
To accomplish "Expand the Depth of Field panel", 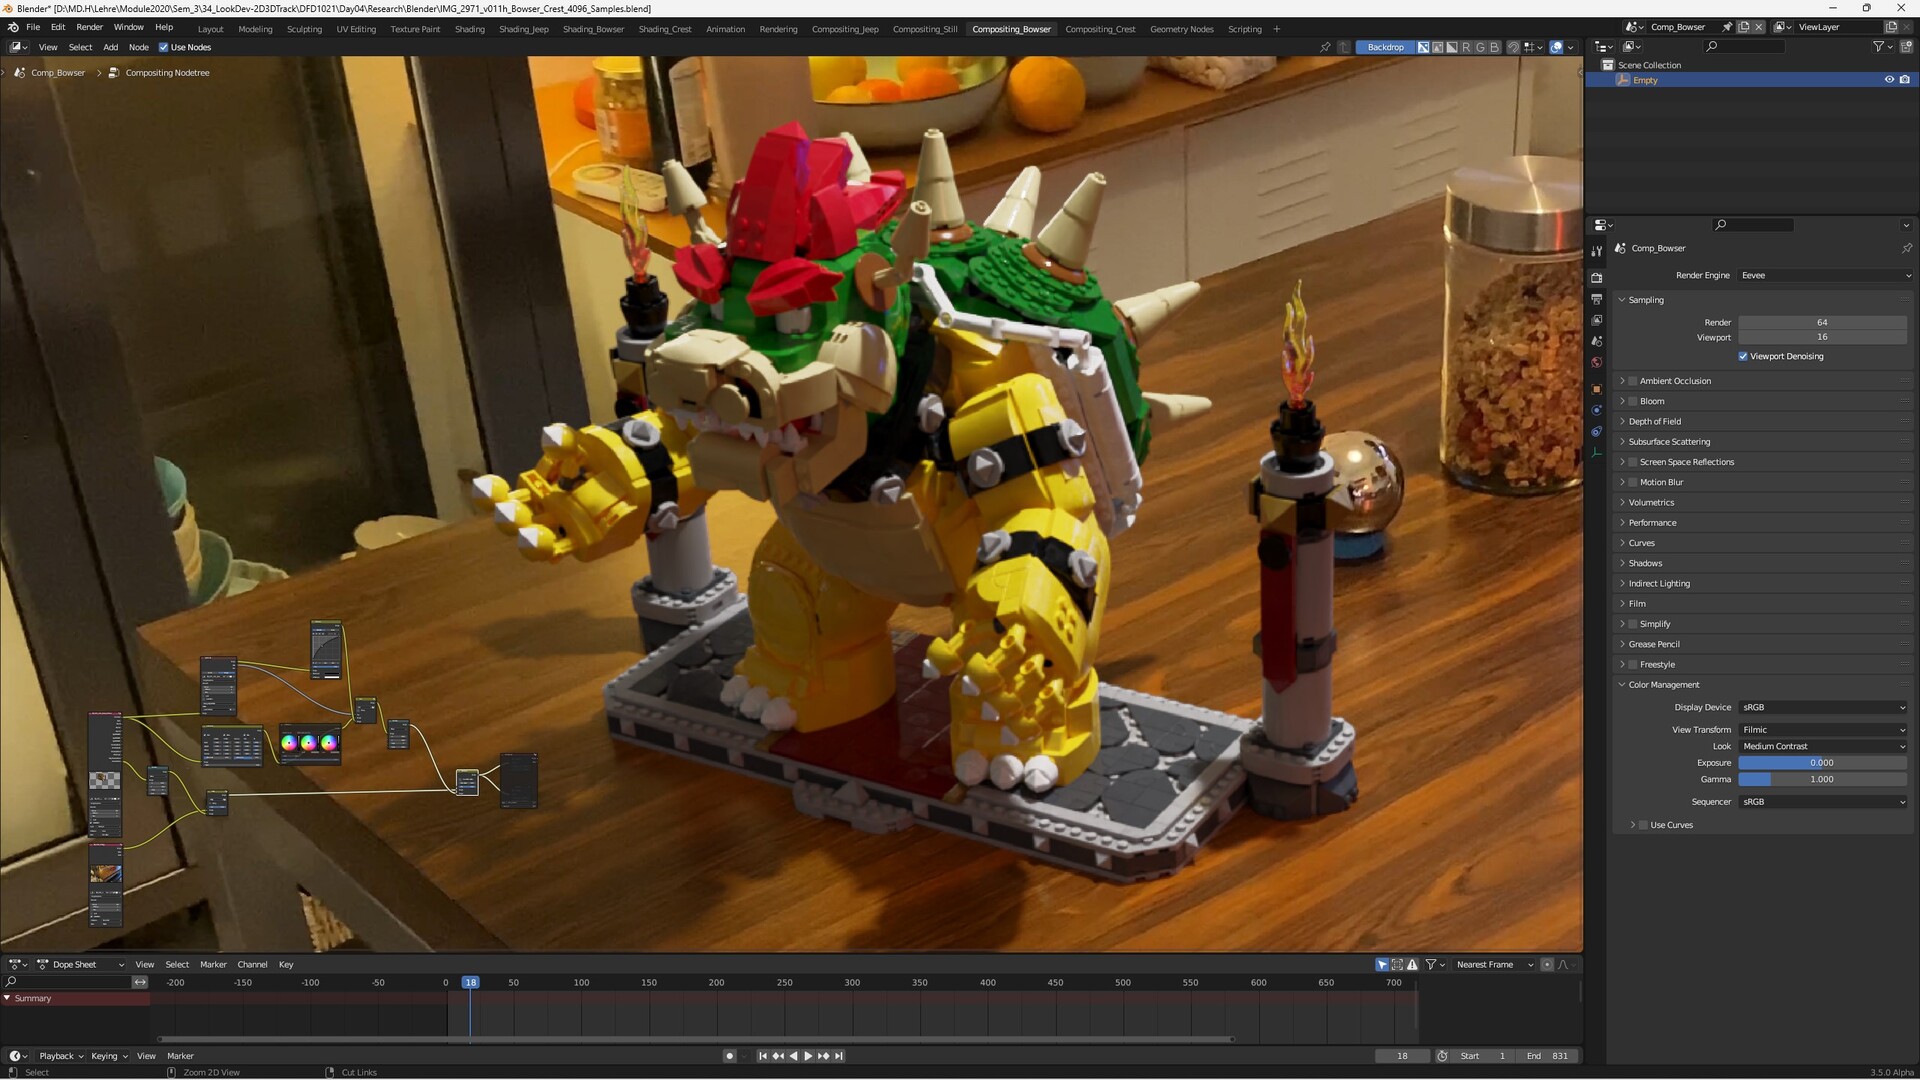I will (x=1654, y=421).
